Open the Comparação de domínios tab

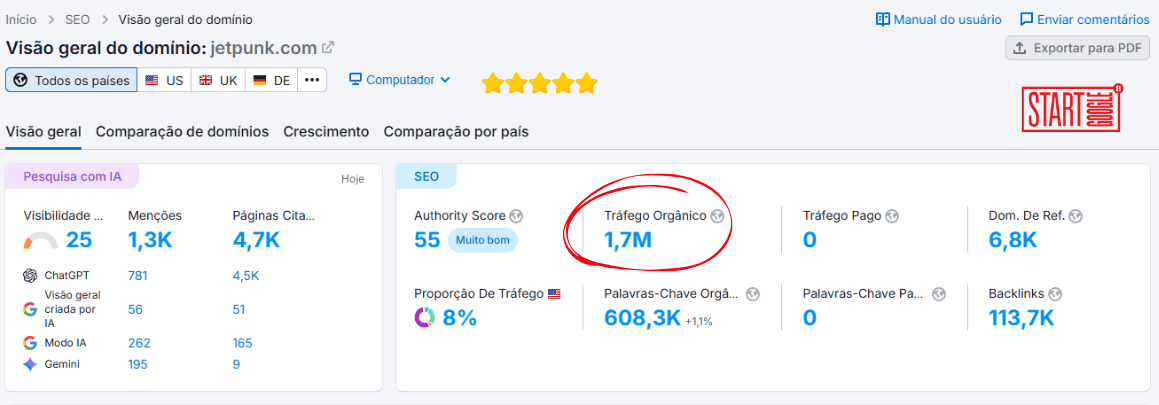pyautogui.click(x=182, y=131)
